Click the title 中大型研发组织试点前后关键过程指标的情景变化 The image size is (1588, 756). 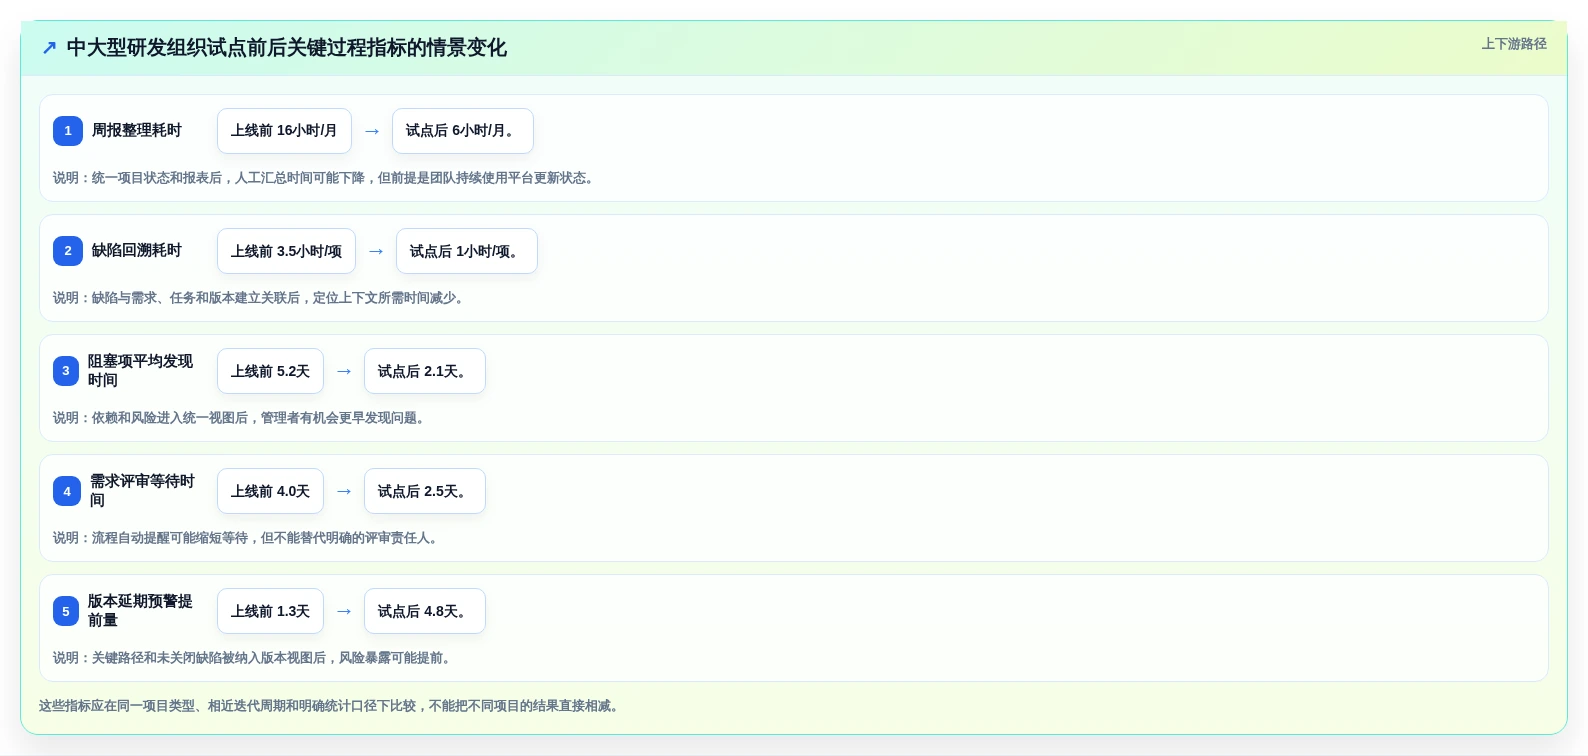point(287,48)
